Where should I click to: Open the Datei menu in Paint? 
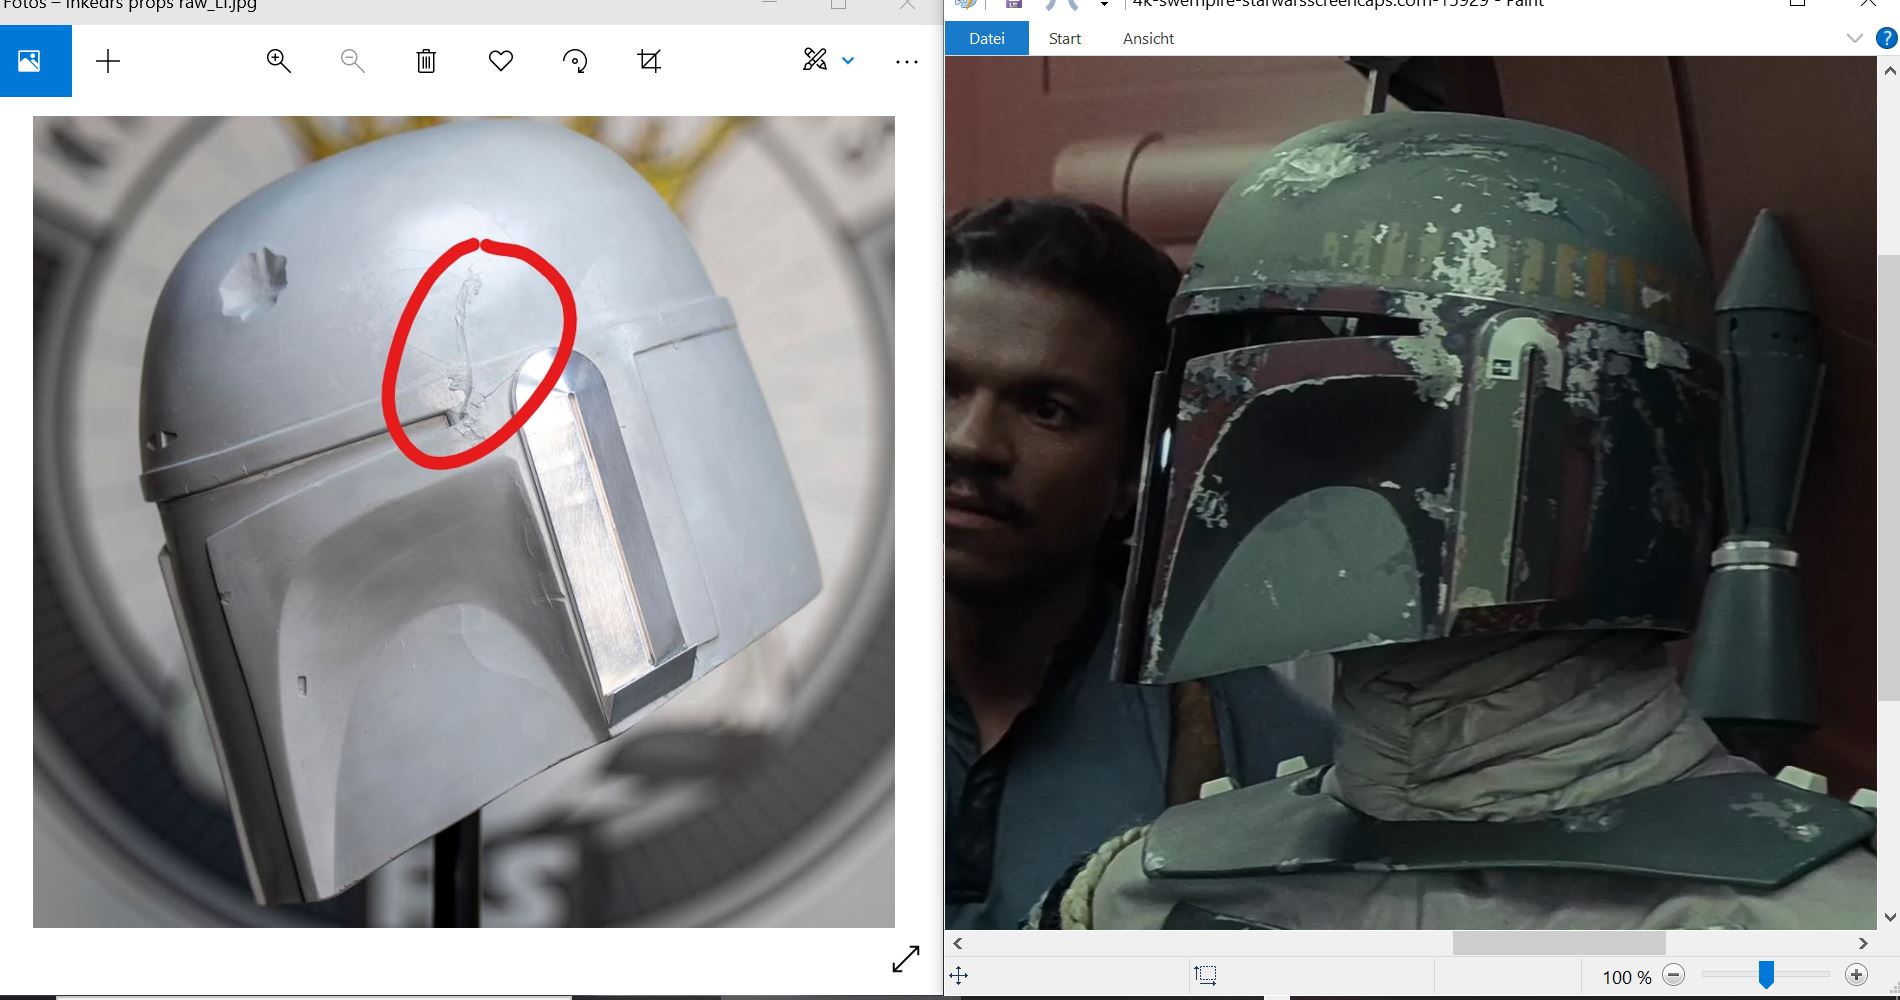(986, 38)
